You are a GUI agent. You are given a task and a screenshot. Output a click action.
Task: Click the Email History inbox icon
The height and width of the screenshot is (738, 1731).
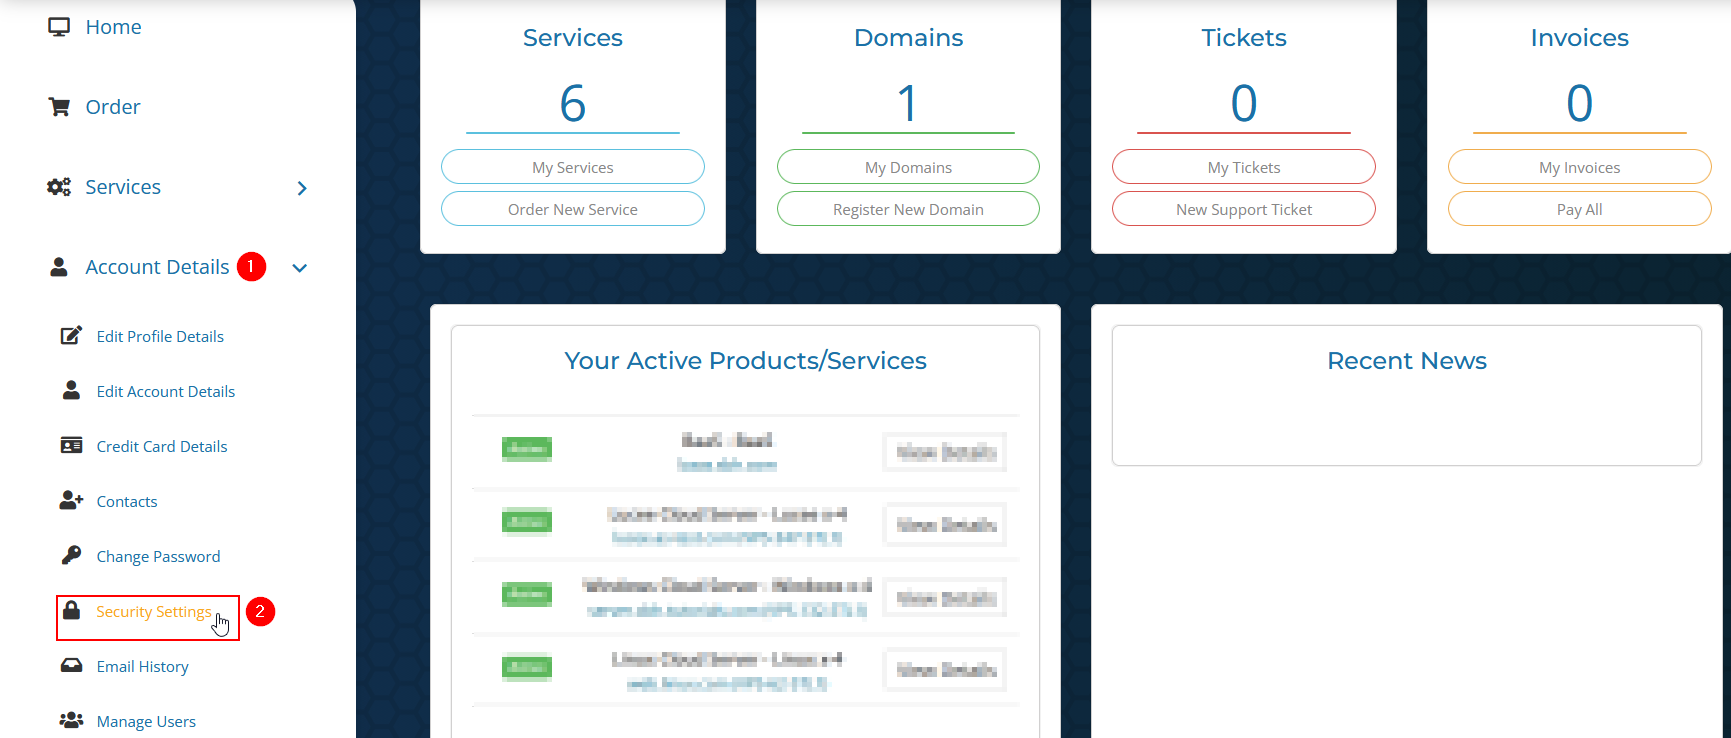coord(71,666)
